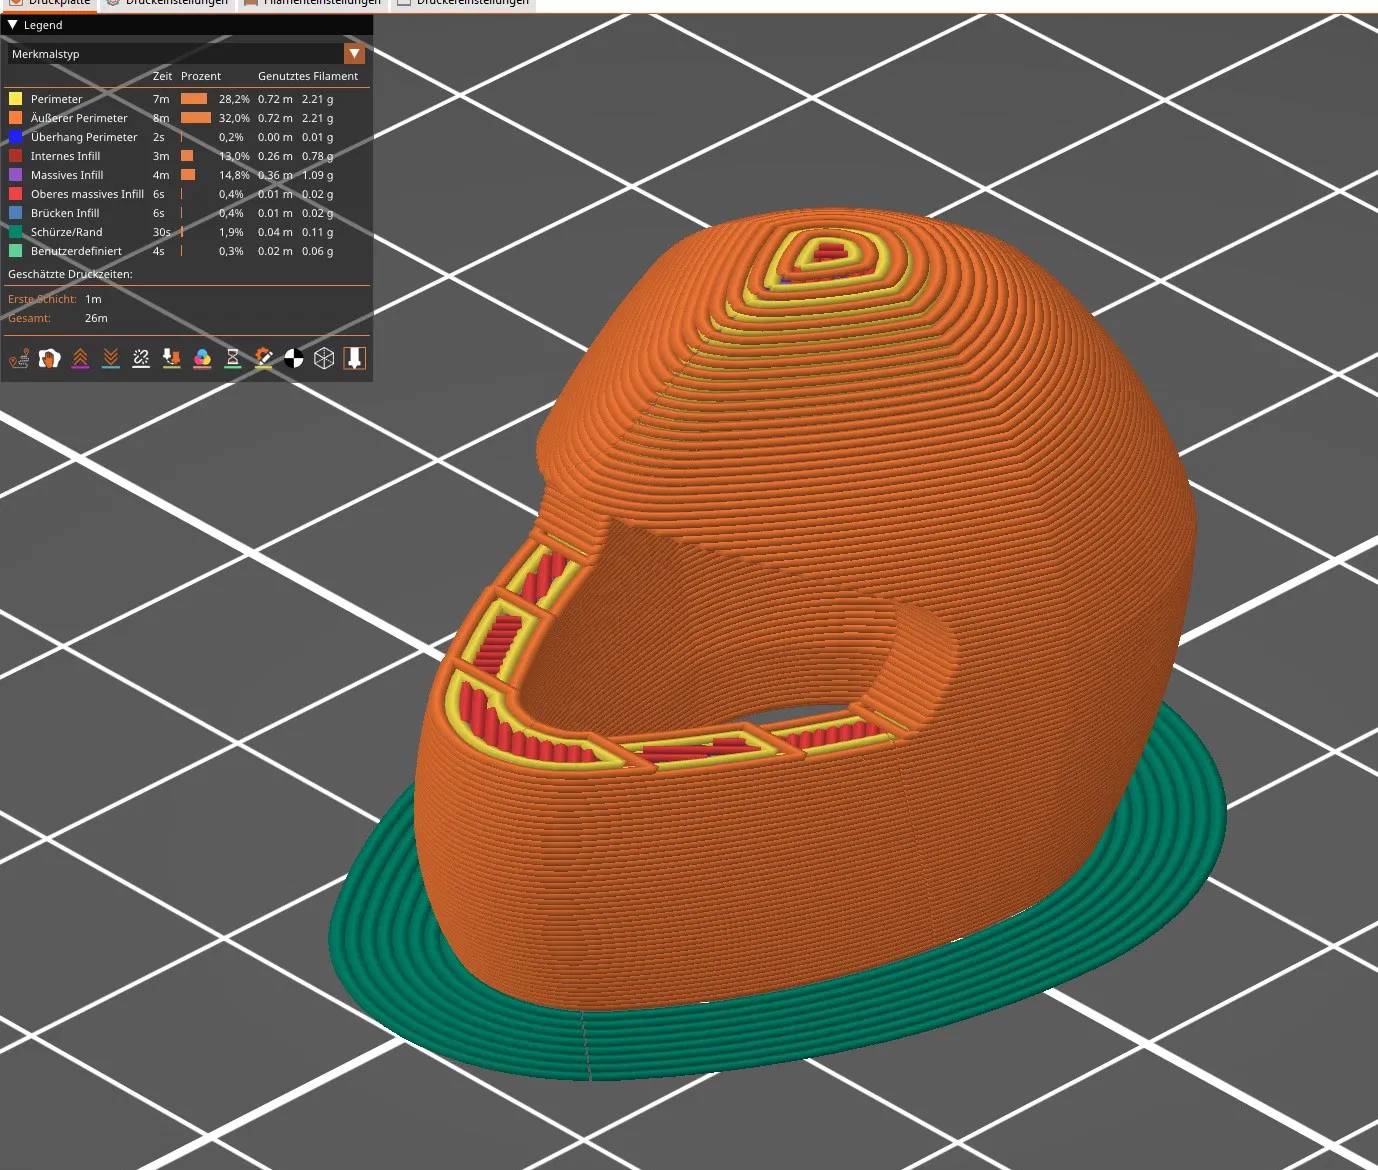Toggle travel moves display in legend toolbar
Screen dimensions: 1378x1170
click(19, 358)
